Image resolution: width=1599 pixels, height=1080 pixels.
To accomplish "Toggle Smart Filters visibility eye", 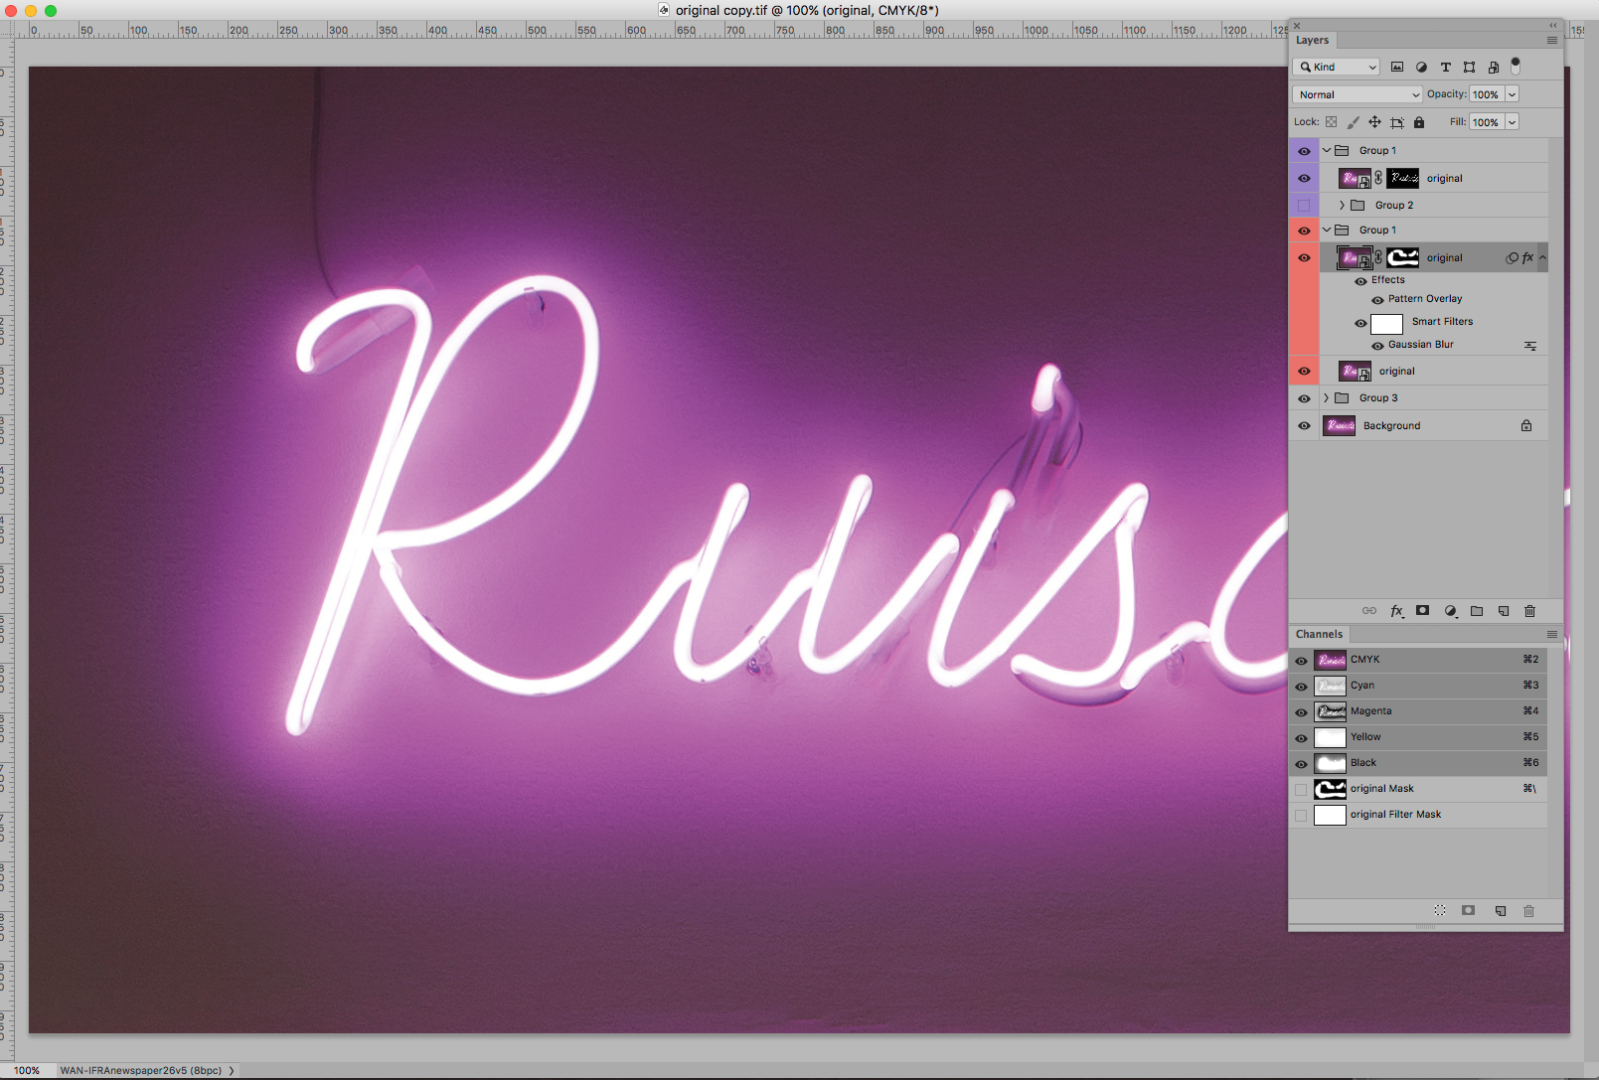I will 1360,323.
